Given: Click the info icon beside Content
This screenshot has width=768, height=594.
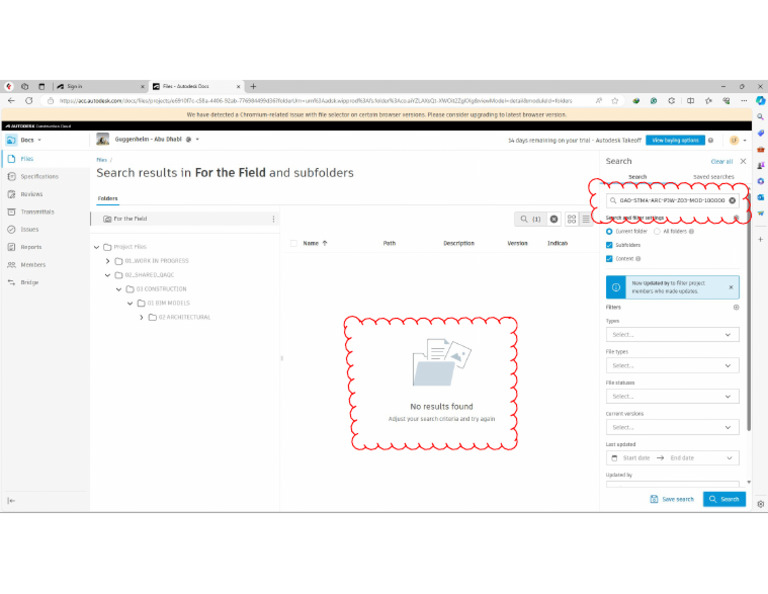Looking at the screenshot, I should pos(638,259).
